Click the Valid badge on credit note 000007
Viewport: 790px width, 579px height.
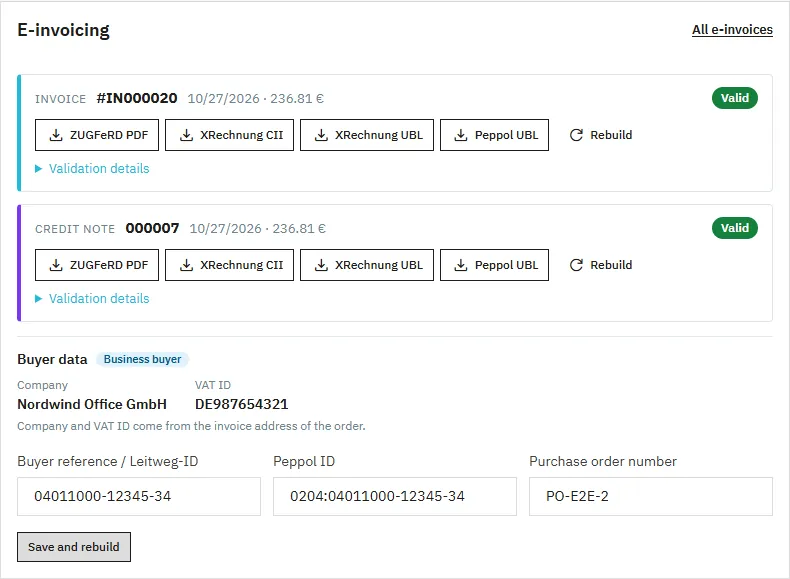click(x=735, y=228)
